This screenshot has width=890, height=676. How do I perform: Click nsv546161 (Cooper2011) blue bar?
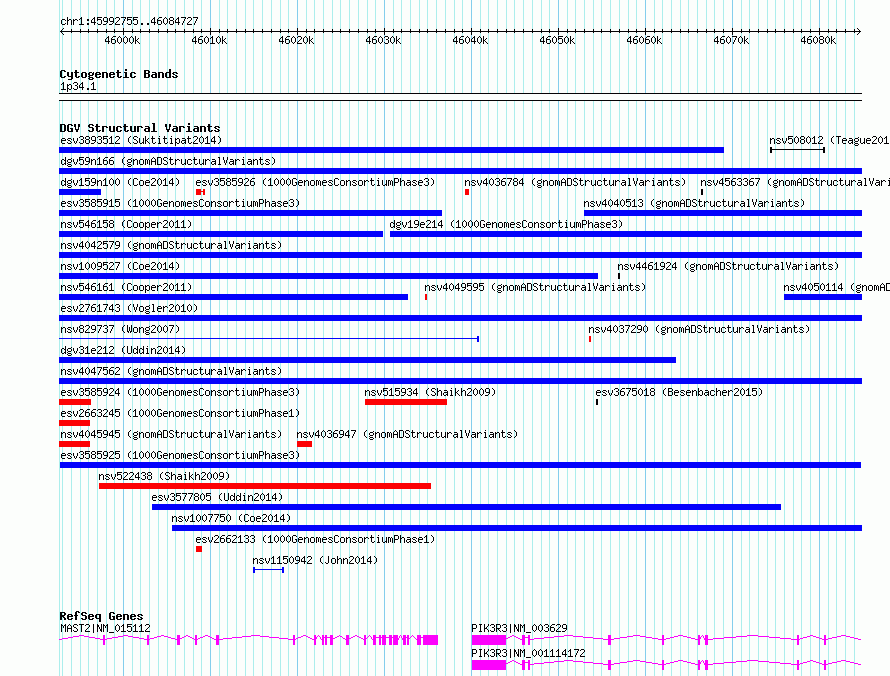[233, 297]
